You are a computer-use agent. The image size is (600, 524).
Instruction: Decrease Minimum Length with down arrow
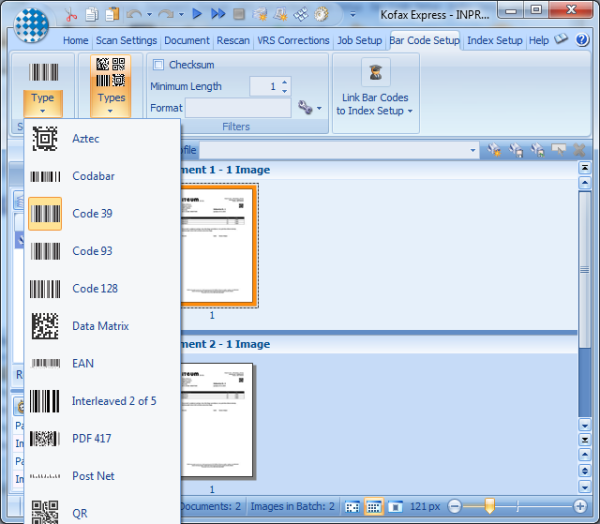pyautogui.click(x=284, y=91)
